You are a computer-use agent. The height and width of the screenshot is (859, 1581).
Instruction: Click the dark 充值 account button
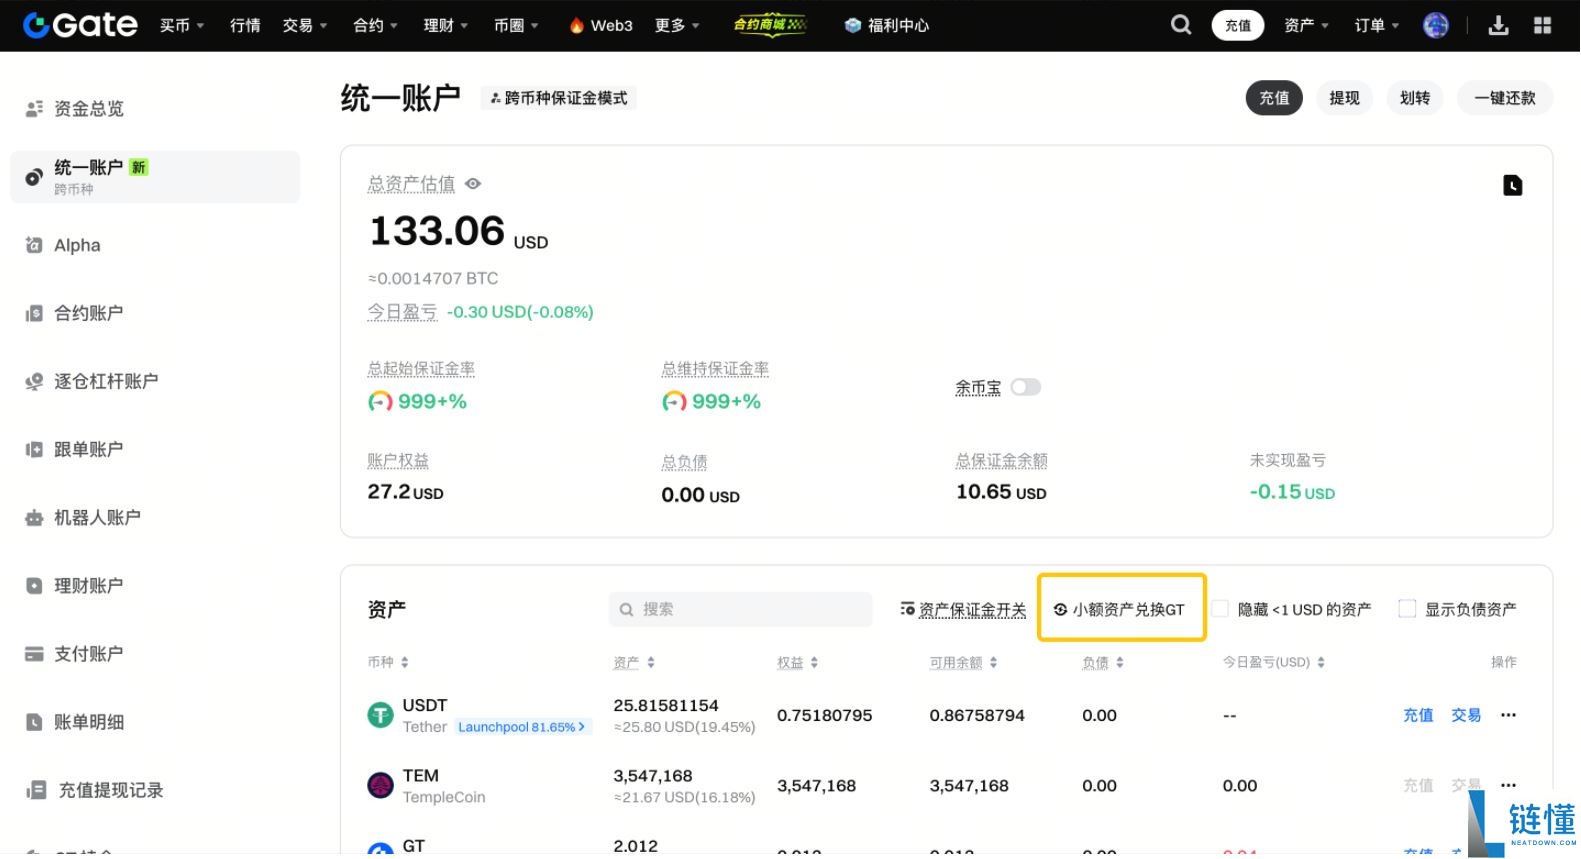tap(1274, 98)
